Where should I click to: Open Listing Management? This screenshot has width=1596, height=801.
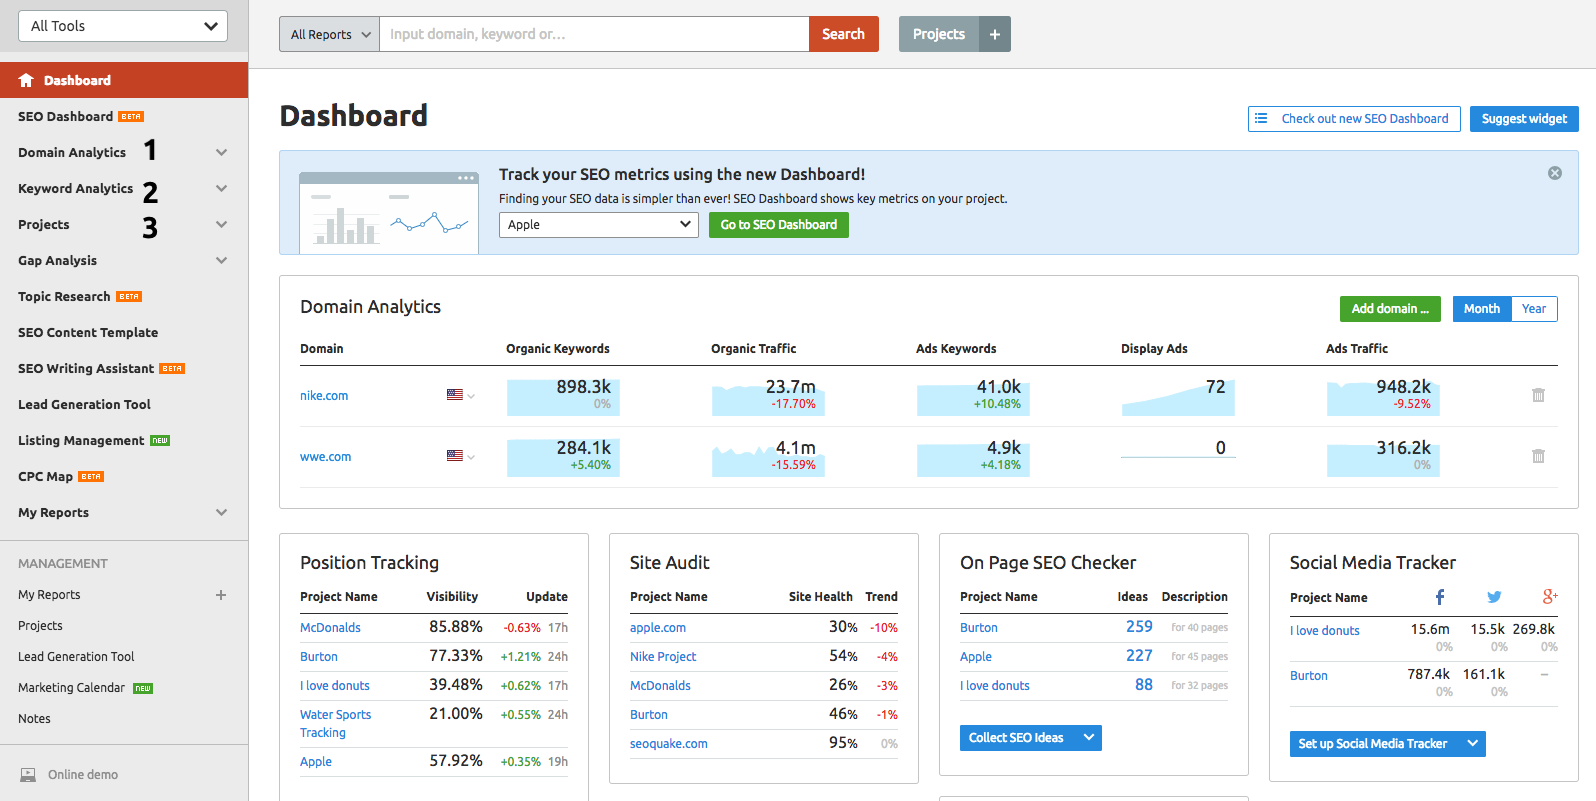94,441
